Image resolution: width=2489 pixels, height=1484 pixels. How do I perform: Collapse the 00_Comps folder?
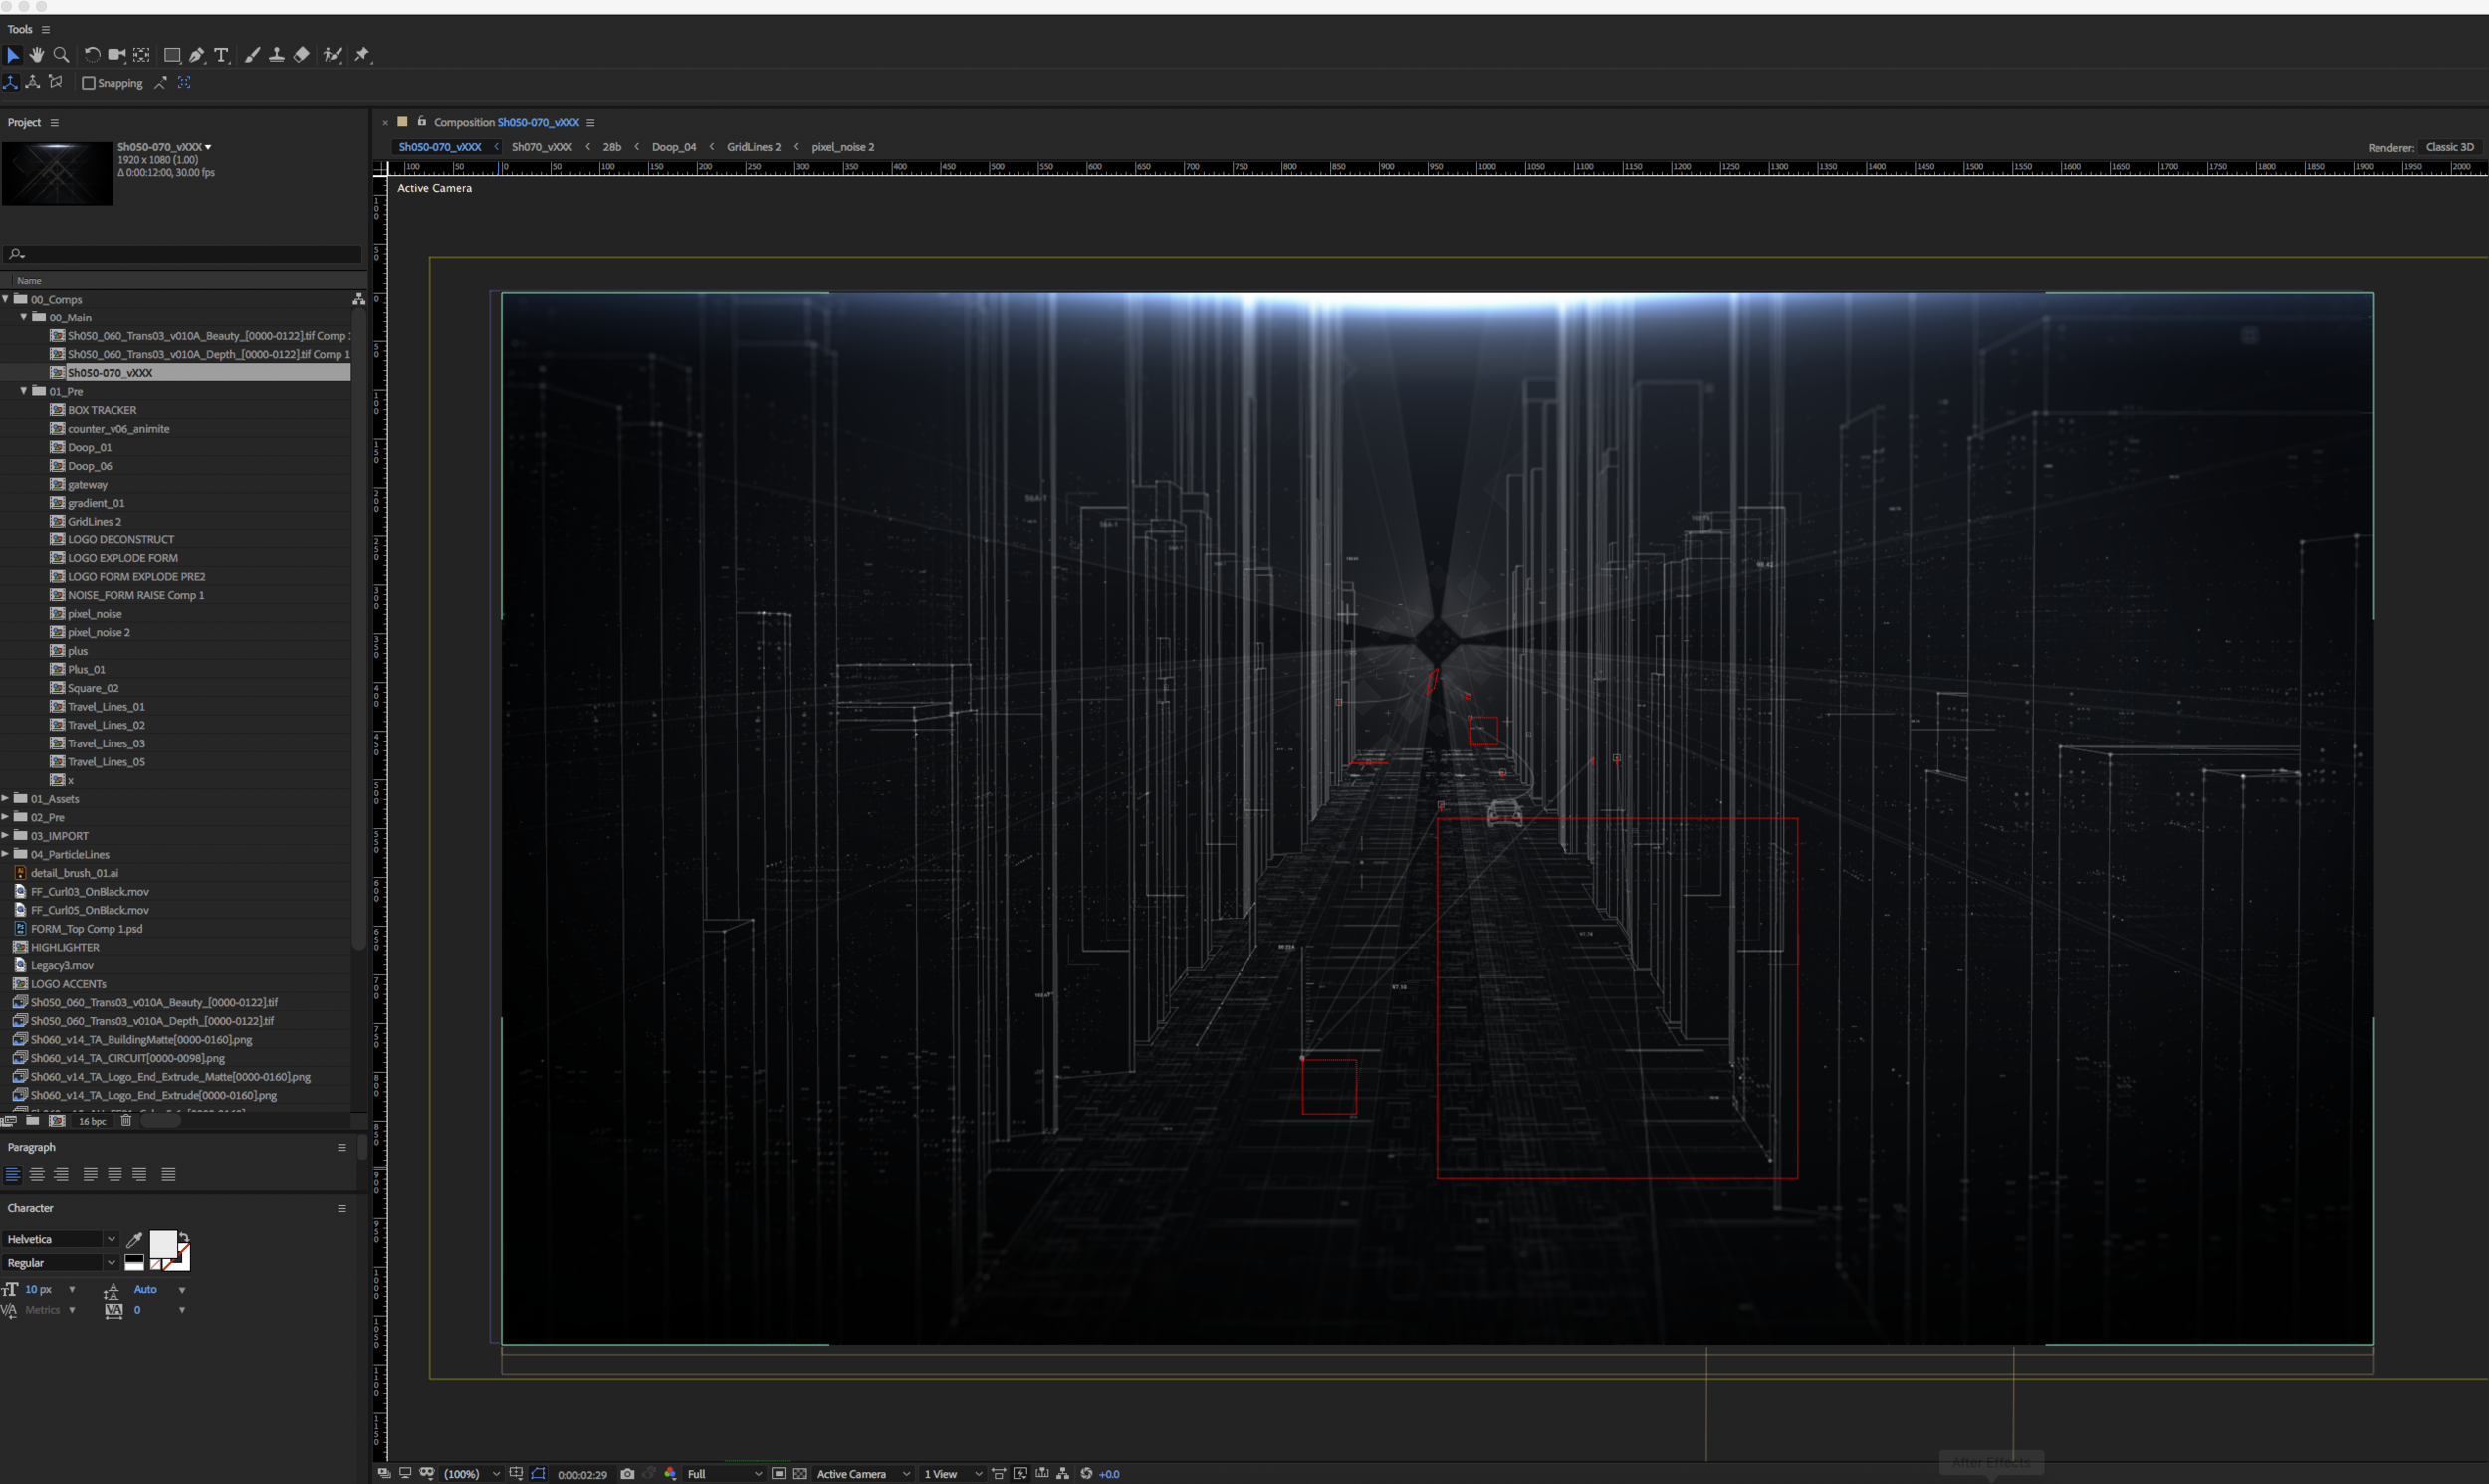tap(6, 299)
